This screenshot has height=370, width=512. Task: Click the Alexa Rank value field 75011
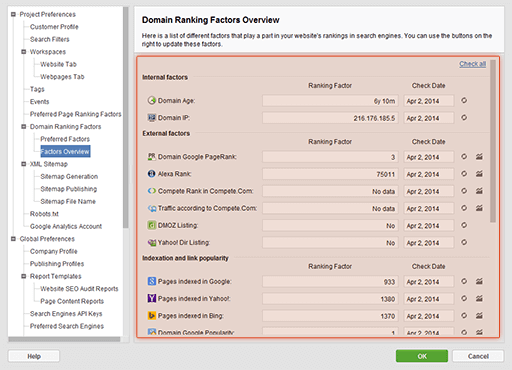pyautogui.click(x=330, y=174)
